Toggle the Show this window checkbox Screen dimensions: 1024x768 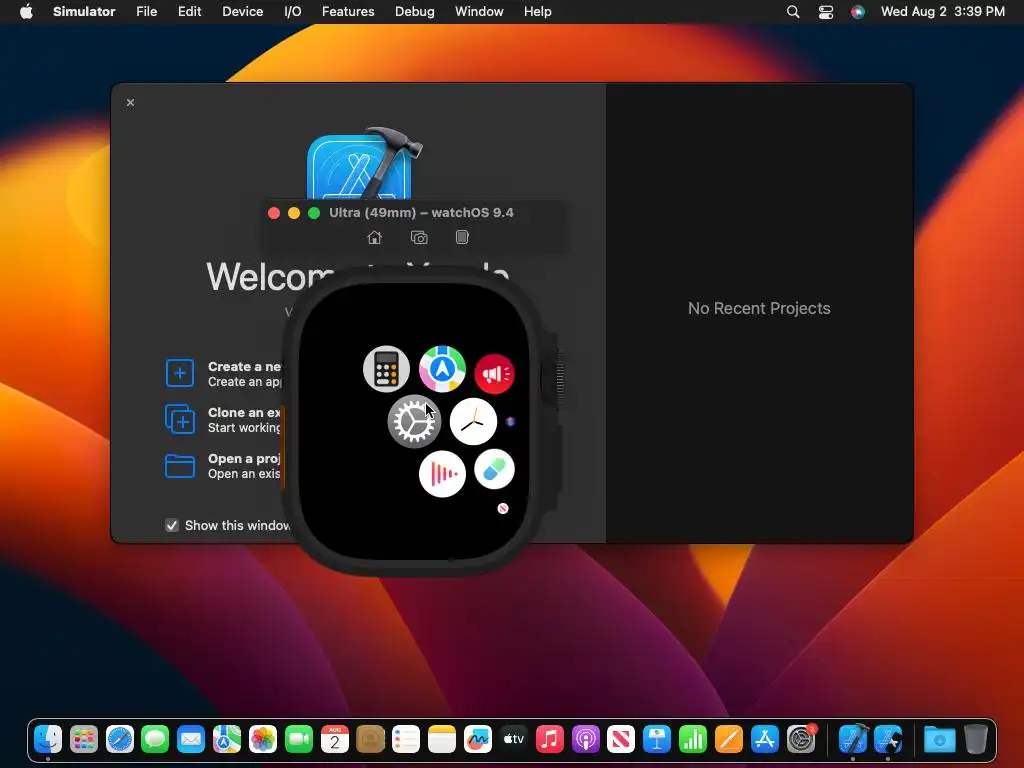pyautogui.click(x=172, y=526)
